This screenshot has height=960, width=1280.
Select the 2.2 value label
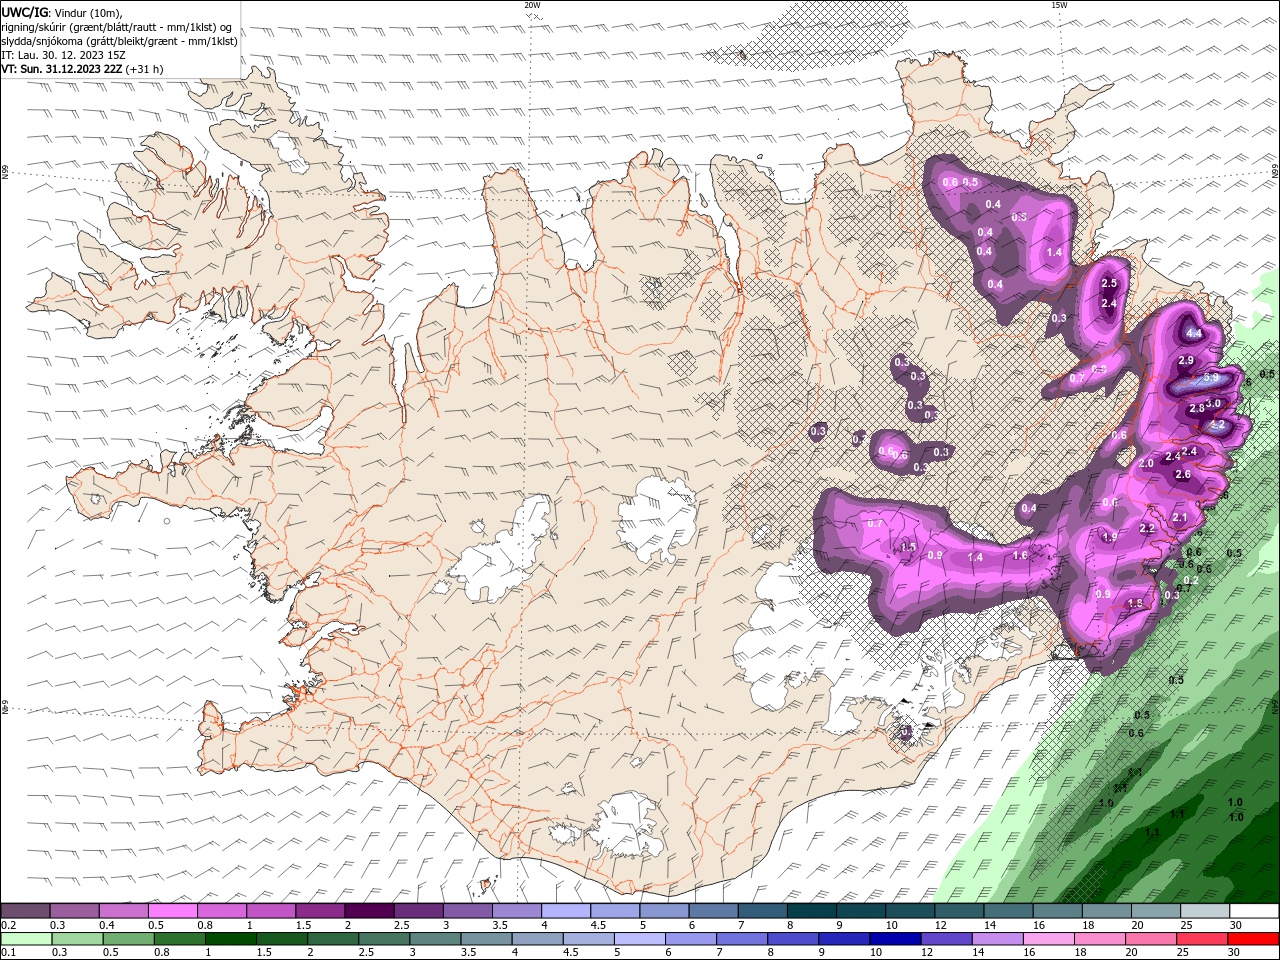click(1147, 529)
